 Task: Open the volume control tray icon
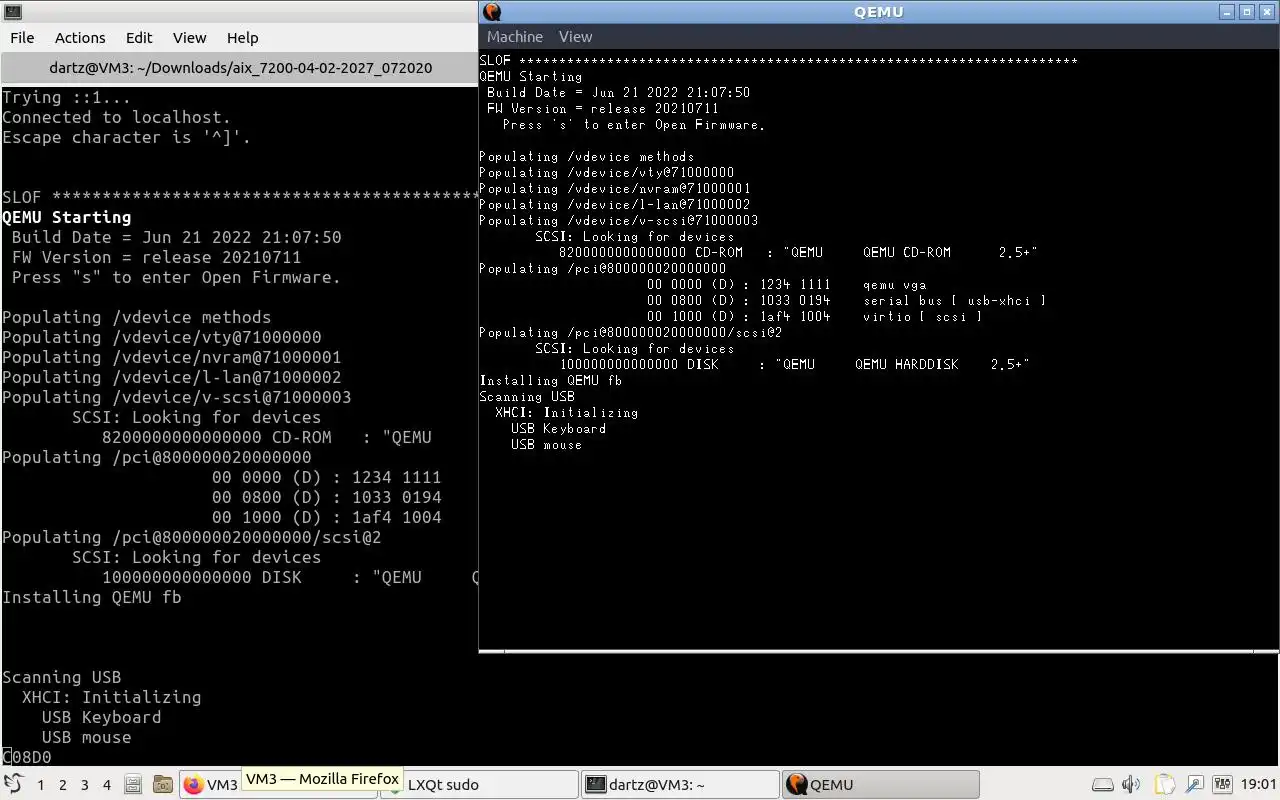[1131, 785]
